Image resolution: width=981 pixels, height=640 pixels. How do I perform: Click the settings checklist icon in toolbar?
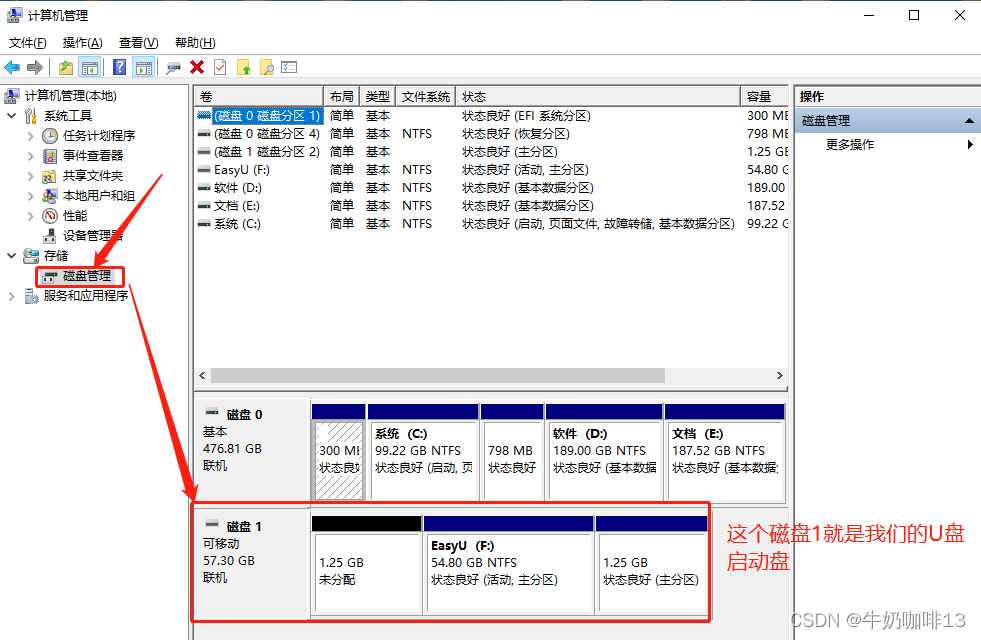[289, 67]
